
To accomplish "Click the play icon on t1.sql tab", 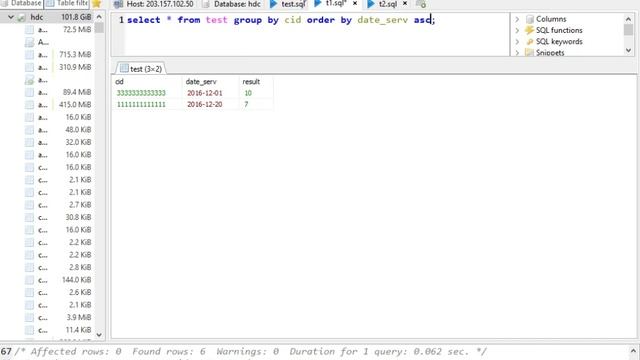I will coord(318,4).
